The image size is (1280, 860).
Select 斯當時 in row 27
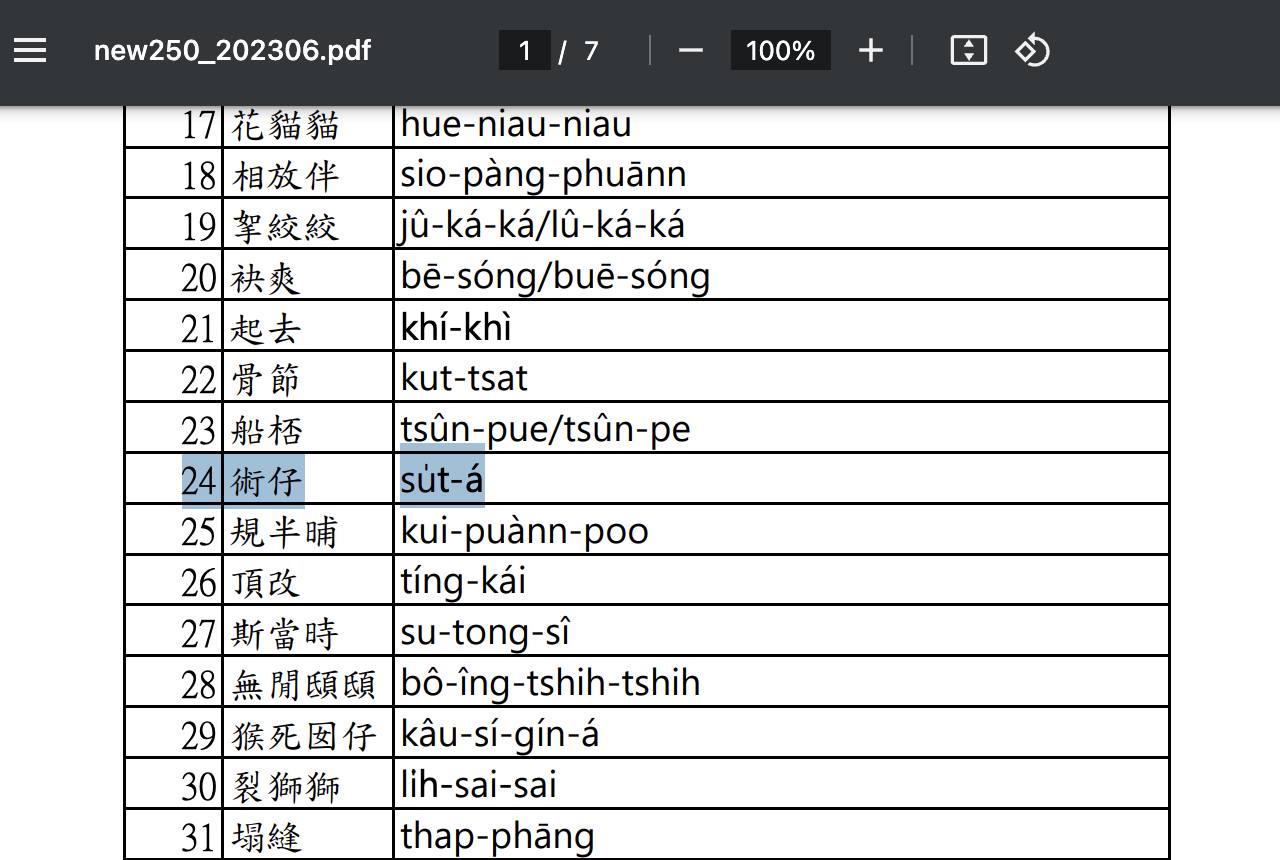[x=286, y=635]
